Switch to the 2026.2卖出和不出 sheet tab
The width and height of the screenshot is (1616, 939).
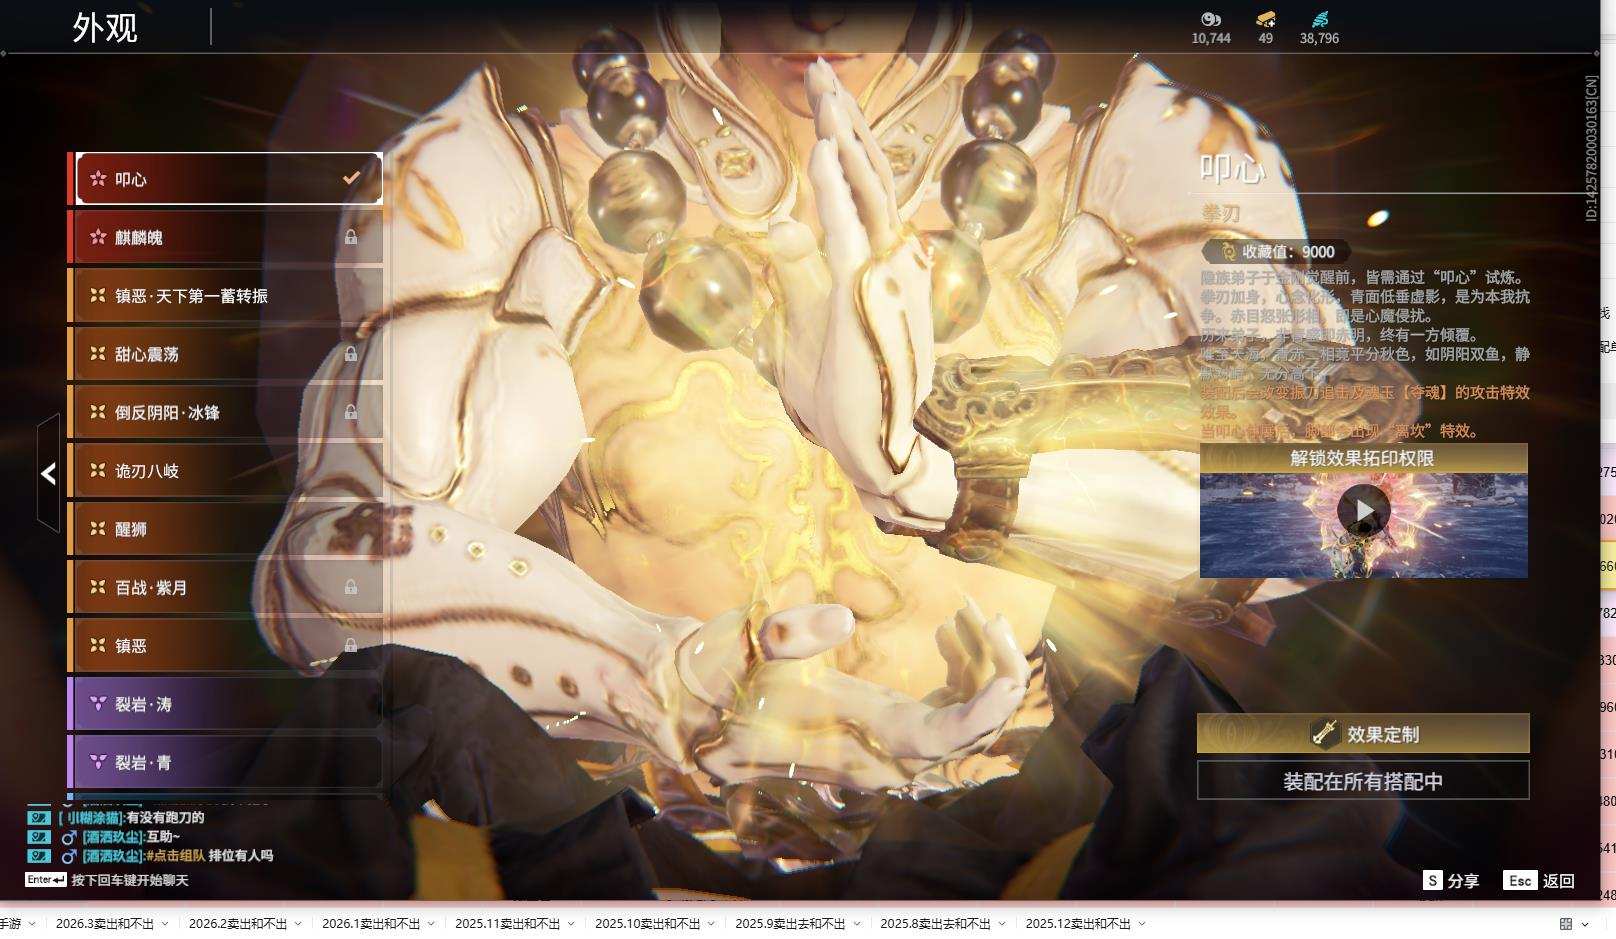coord(238,924)
